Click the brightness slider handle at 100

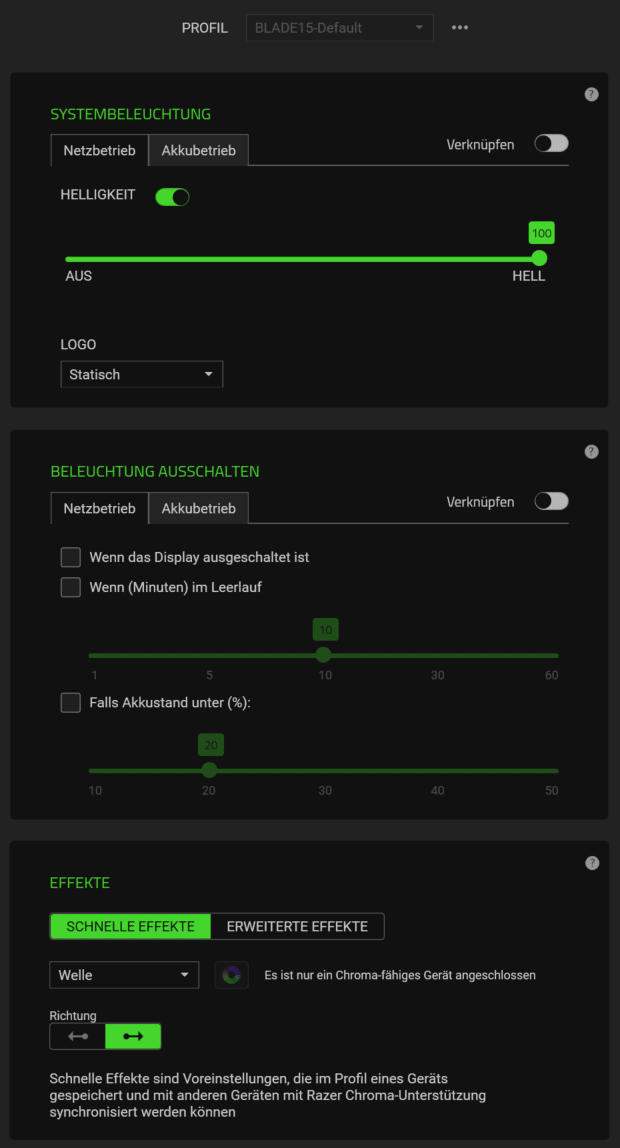(x=540, y=258)
